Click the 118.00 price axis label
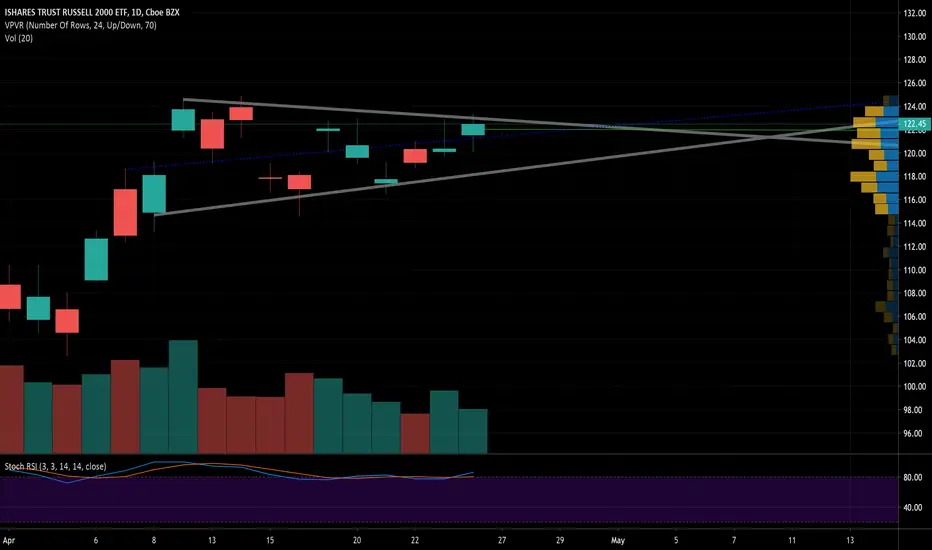Screen dimensions: 932x550 914,177
